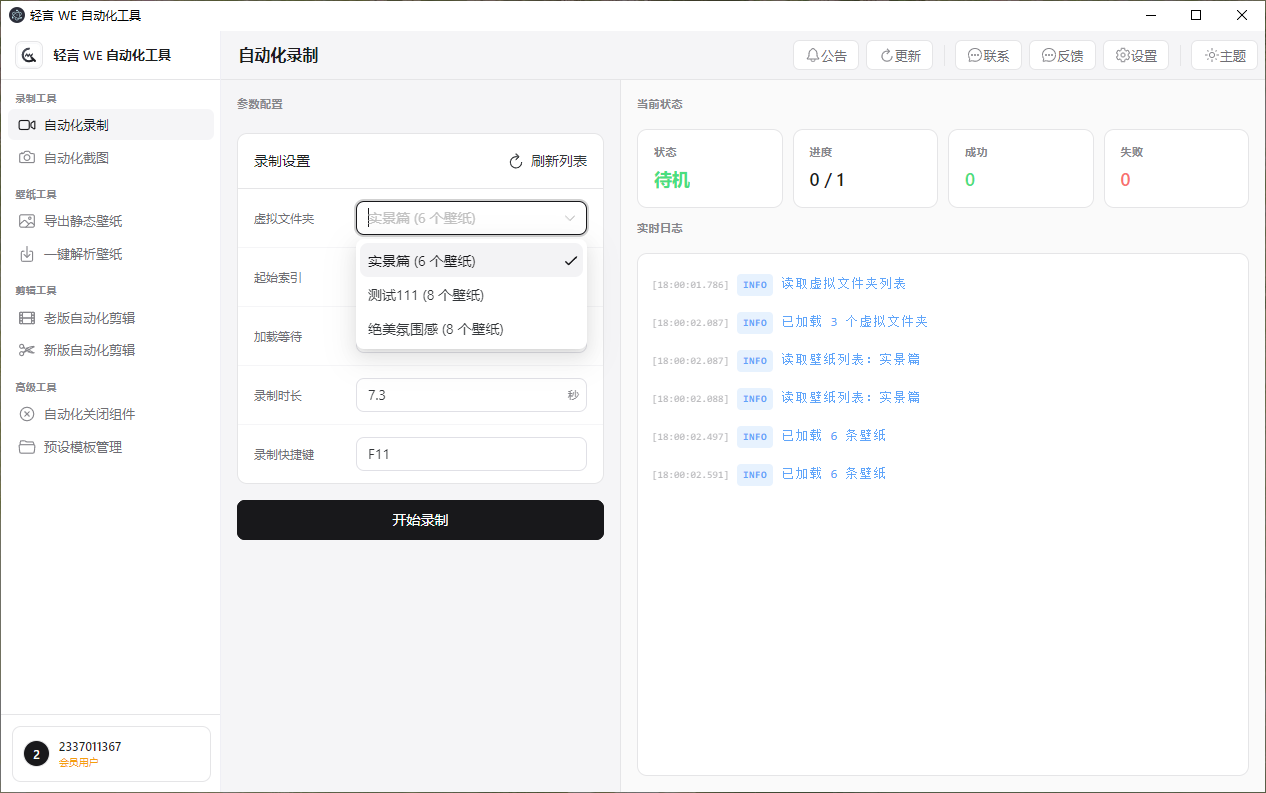Screen dimensions: 1266x793
Task: Click 刷新列表 to refresh the list
Action: [547, 160]
